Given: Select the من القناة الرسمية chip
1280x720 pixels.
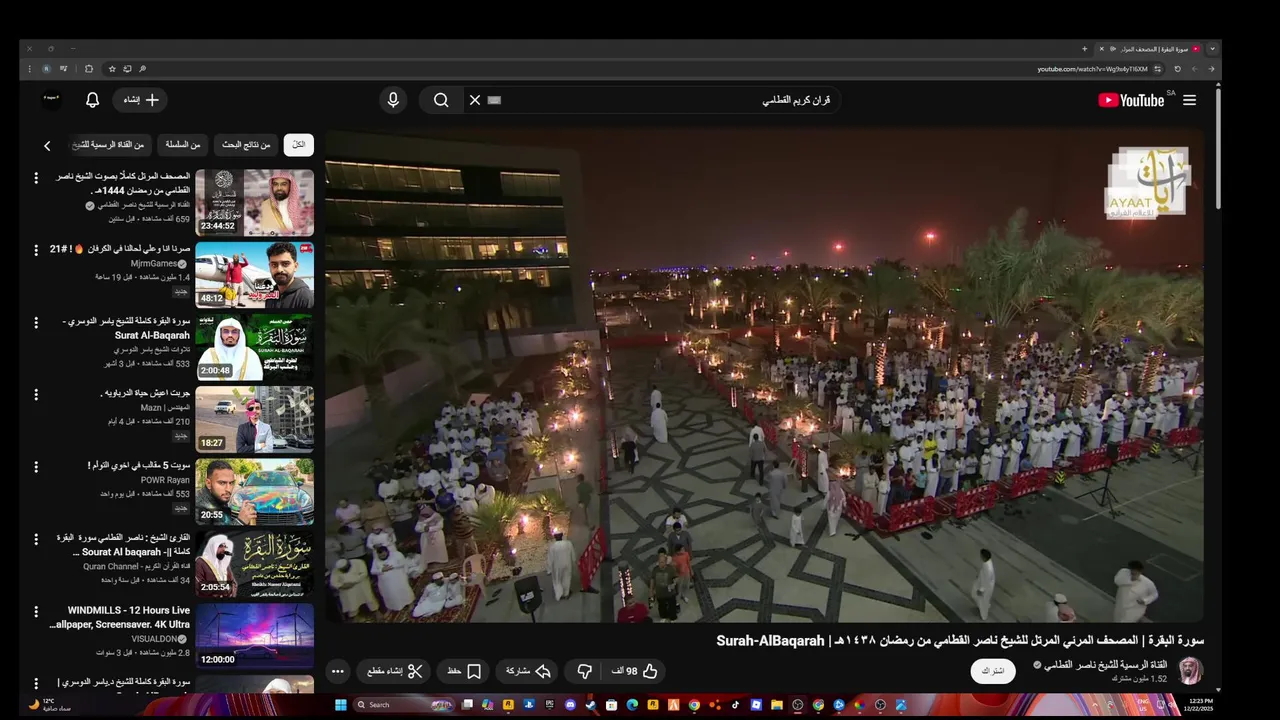Looking at the screenshot, I should tap(110, 145).
